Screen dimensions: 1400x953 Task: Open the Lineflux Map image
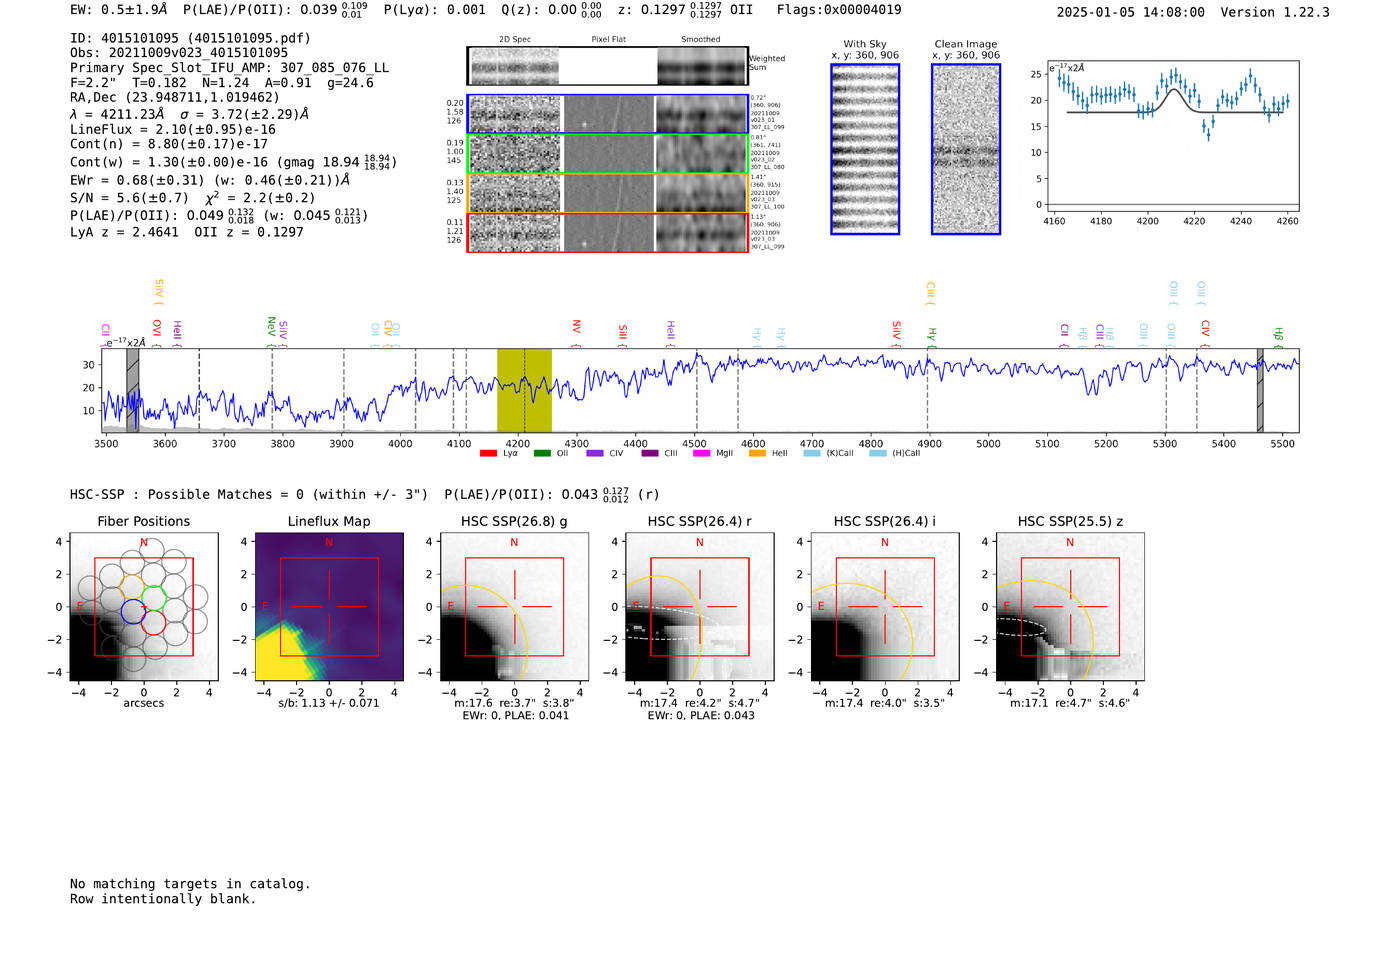[329, 607]
